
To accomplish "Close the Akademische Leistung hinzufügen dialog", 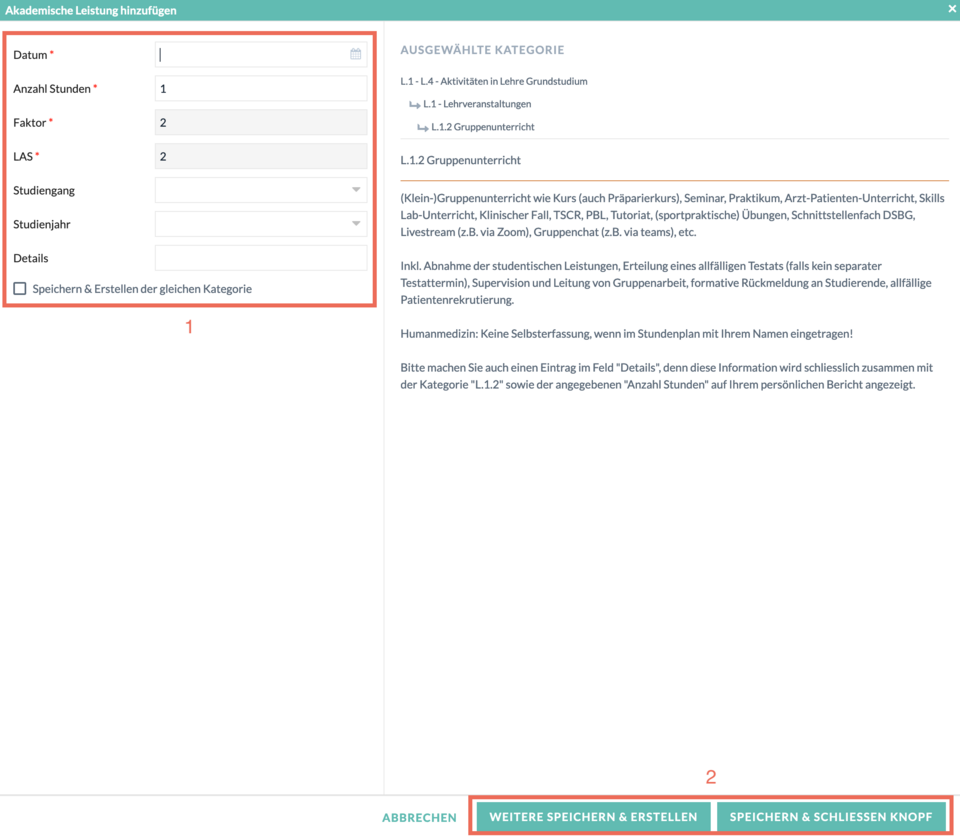I will click(x=952, y=9).
